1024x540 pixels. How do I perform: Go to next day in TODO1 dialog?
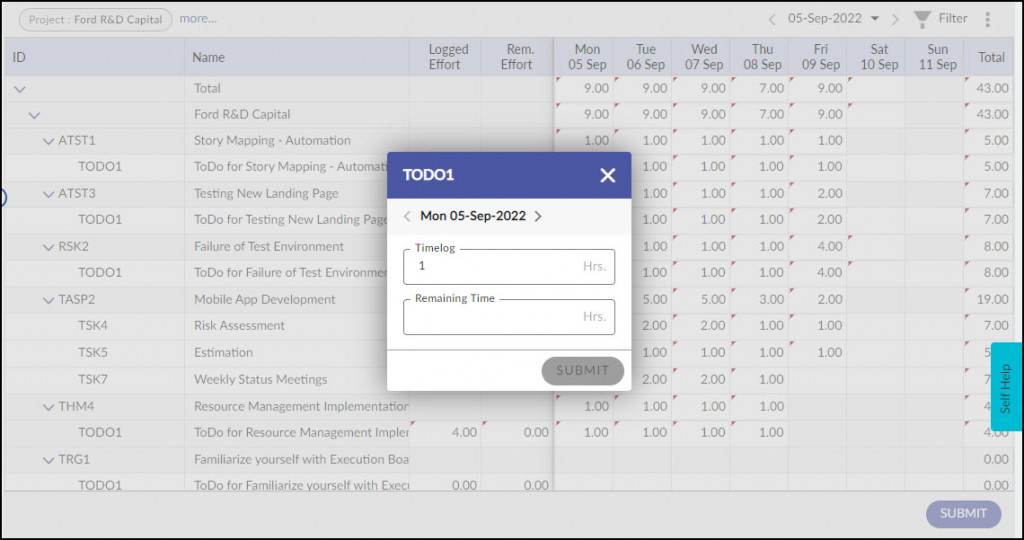click(538, 216)
